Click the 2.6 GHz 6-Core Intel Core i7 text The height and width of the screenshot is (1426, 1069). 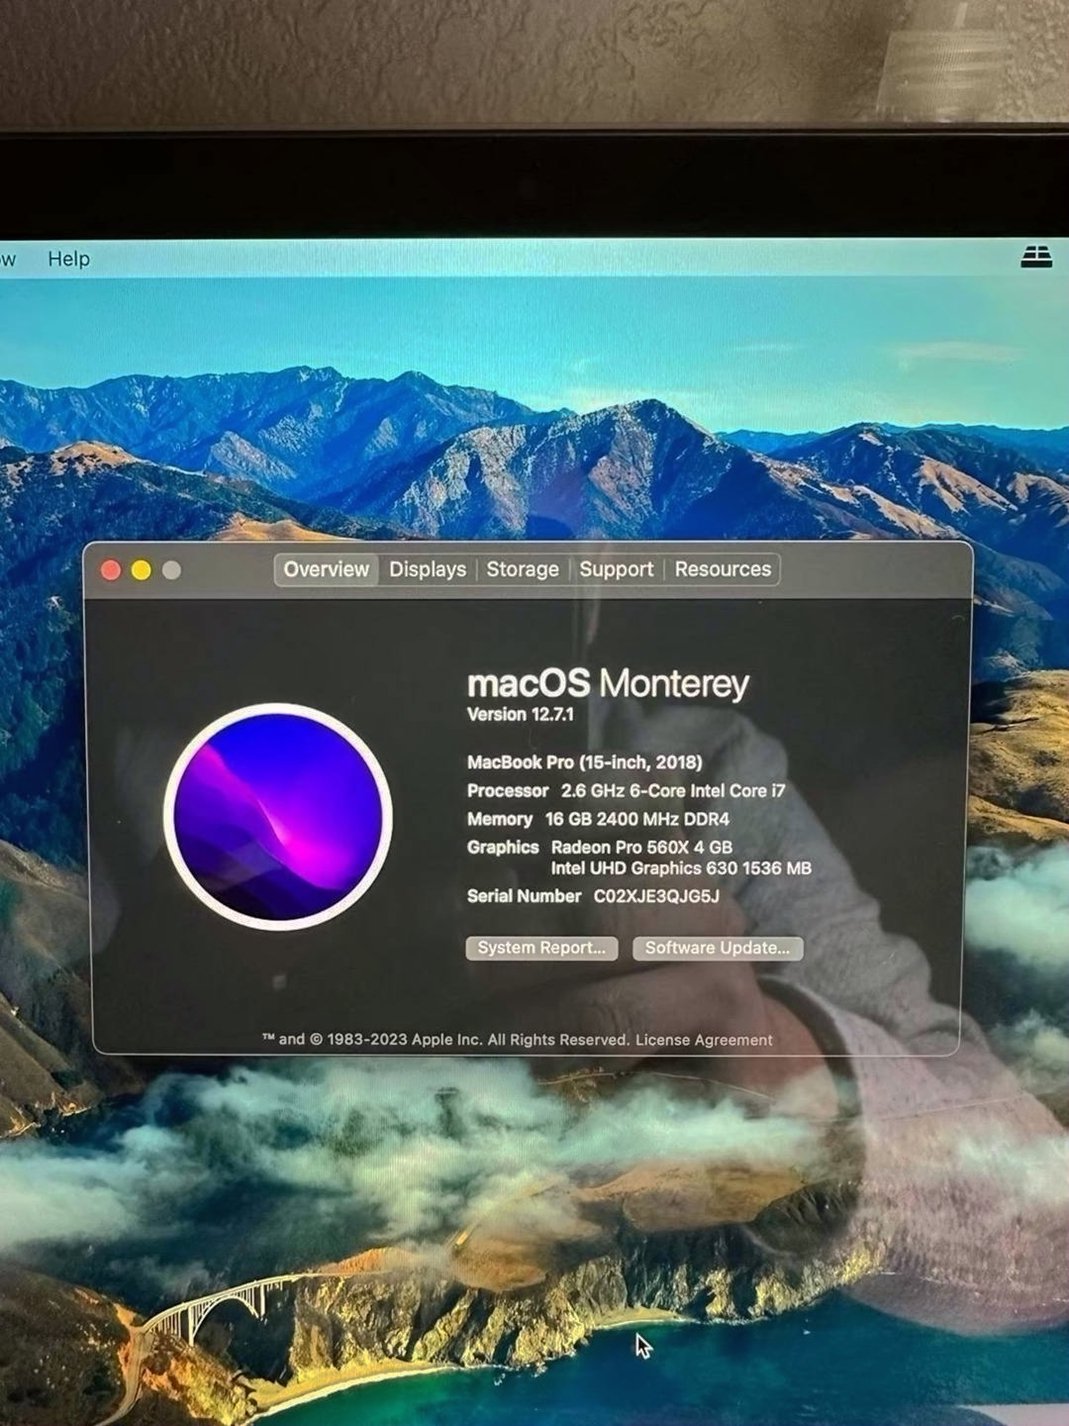(x=673, y=791)
